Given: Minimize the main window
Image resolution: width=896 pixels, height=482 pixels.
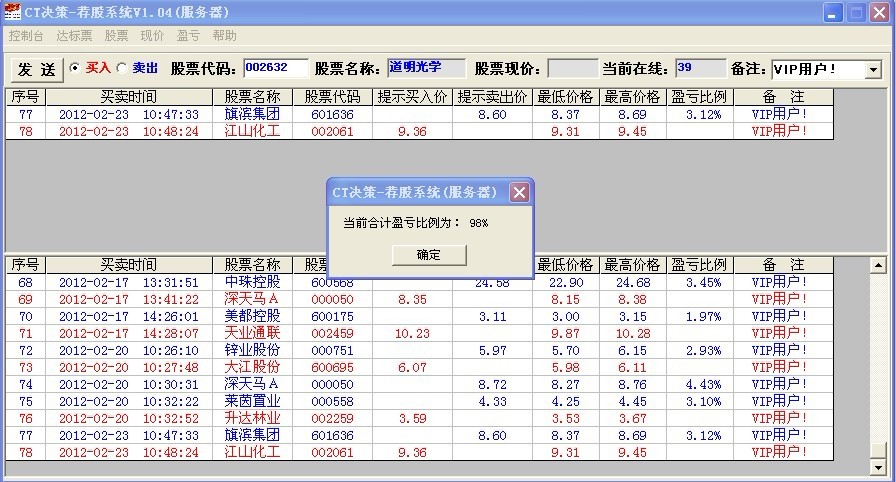Looking at the screenshot, I should click(x=833, y=13).
